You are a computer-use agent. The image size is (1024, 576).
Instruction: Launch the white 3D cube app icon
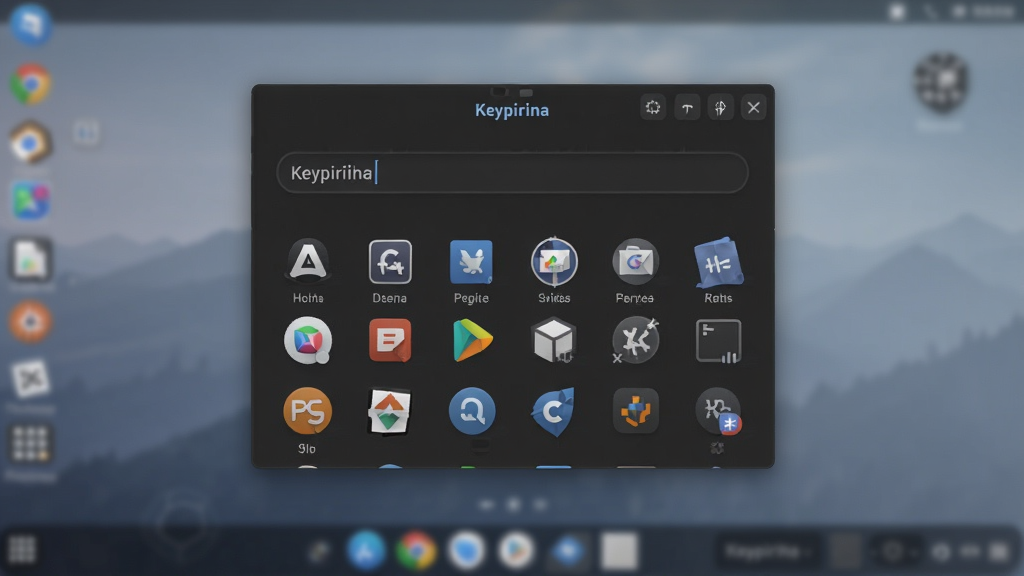pyautogui.click(x=554, y=340)
